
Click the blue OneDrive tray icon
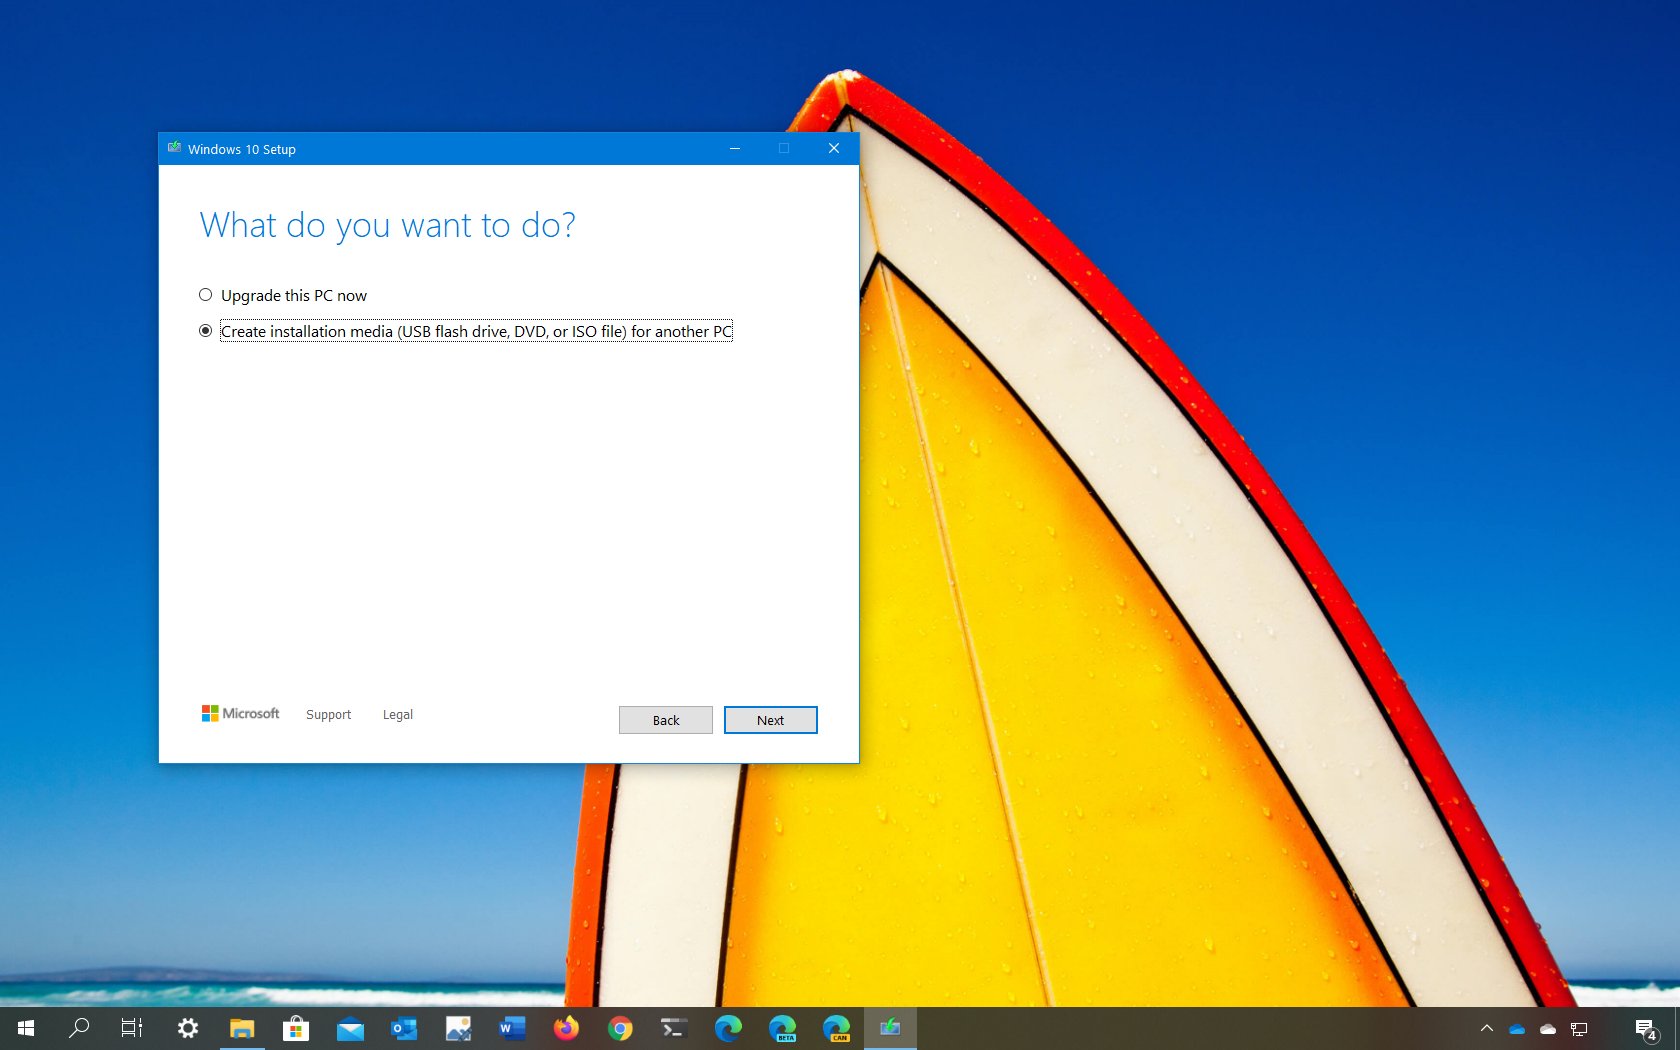pyautogui.click(x=1517, y=1029)
